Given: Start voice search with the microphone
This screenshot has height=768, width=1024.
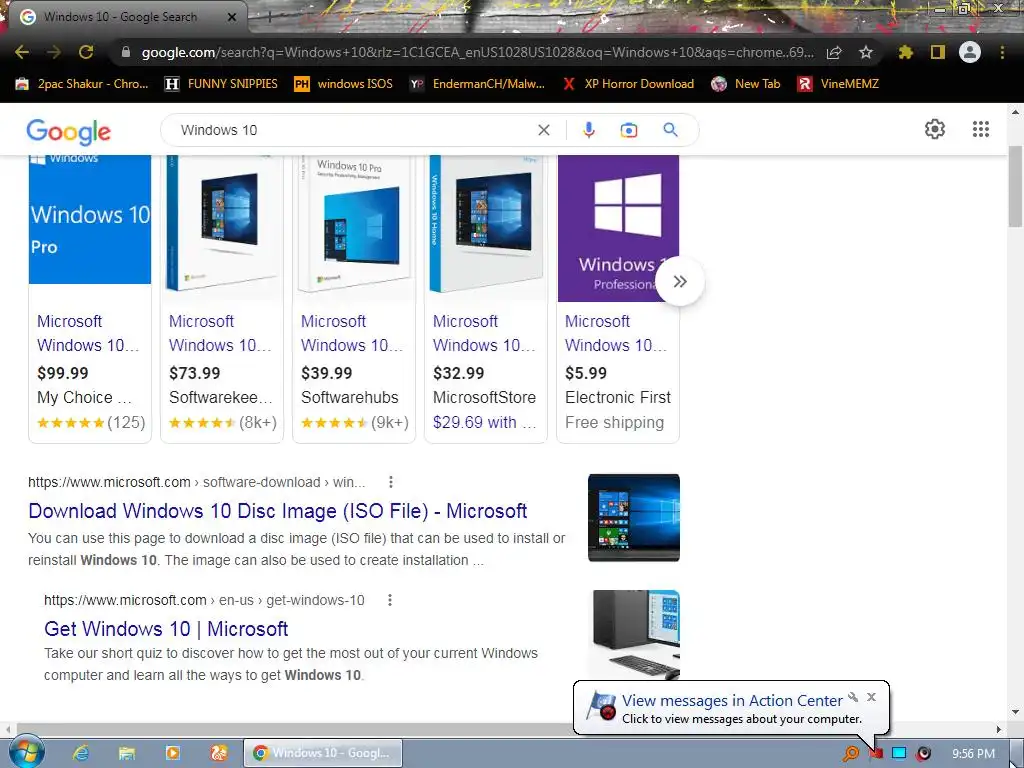Looking at the screenshot, I should click(x=588, y=130).
